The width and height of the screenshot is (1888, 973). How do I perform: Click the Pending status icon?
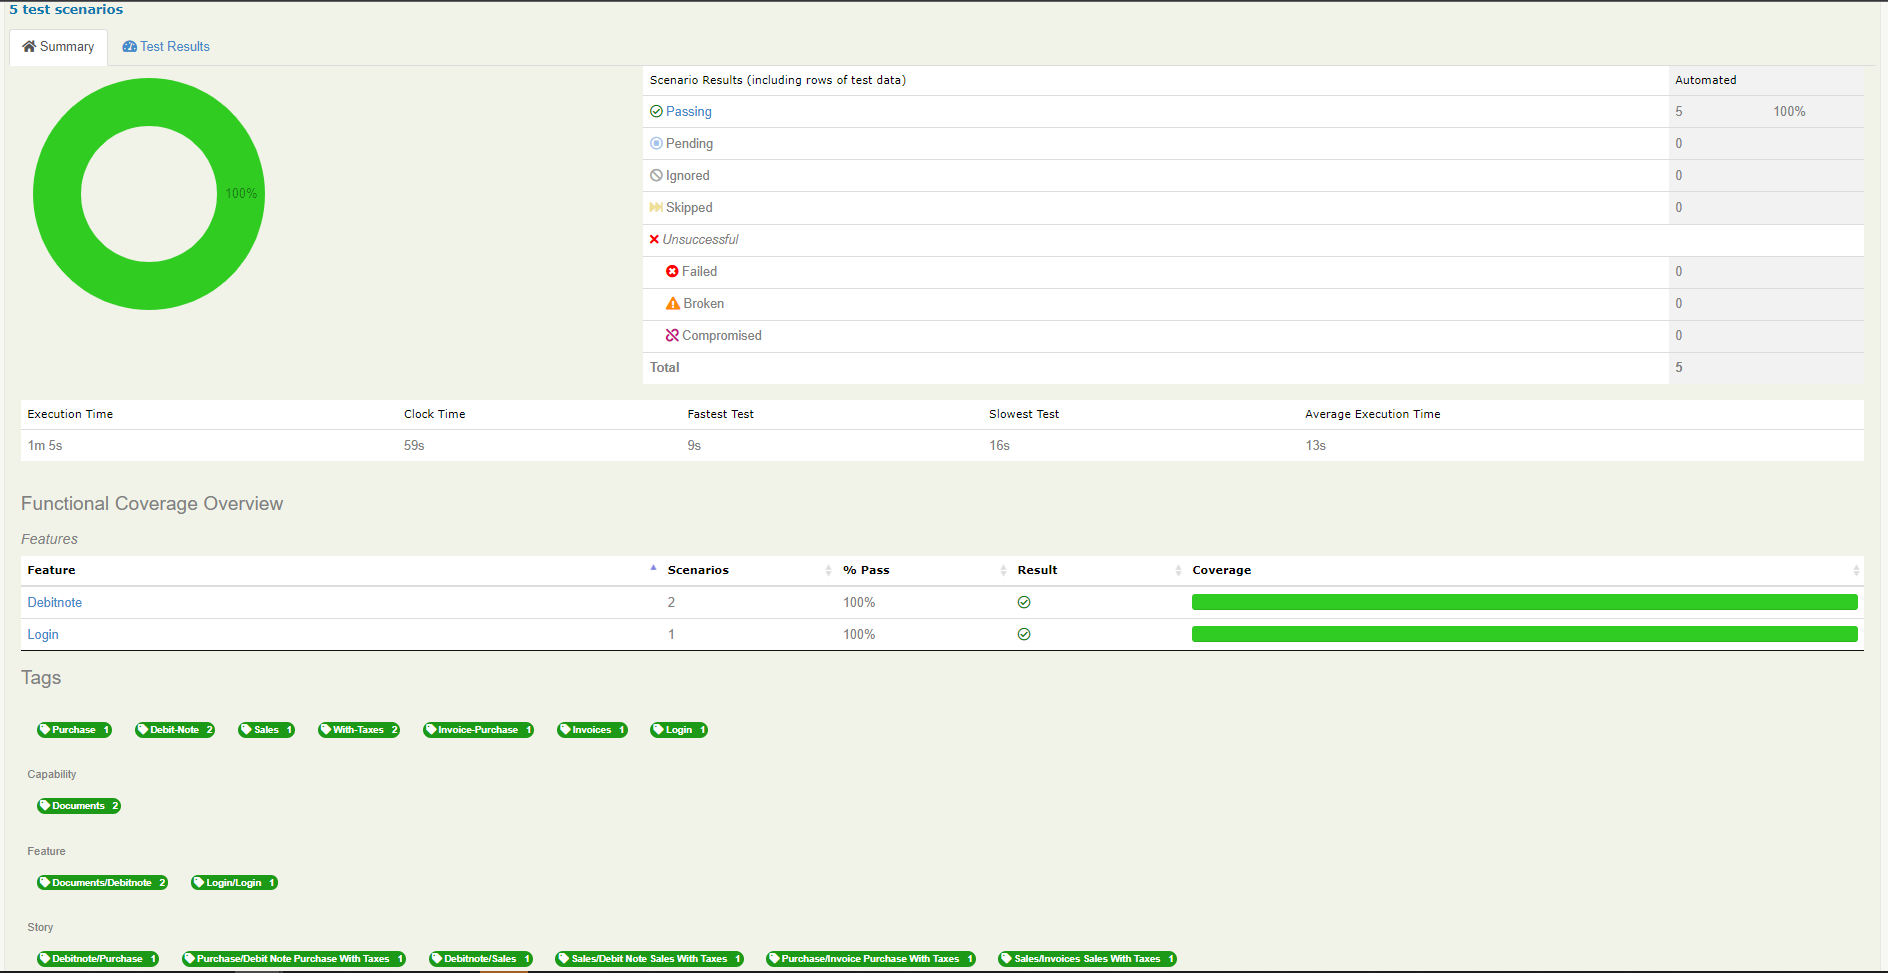pyautogui.click(x=656, y=143)
